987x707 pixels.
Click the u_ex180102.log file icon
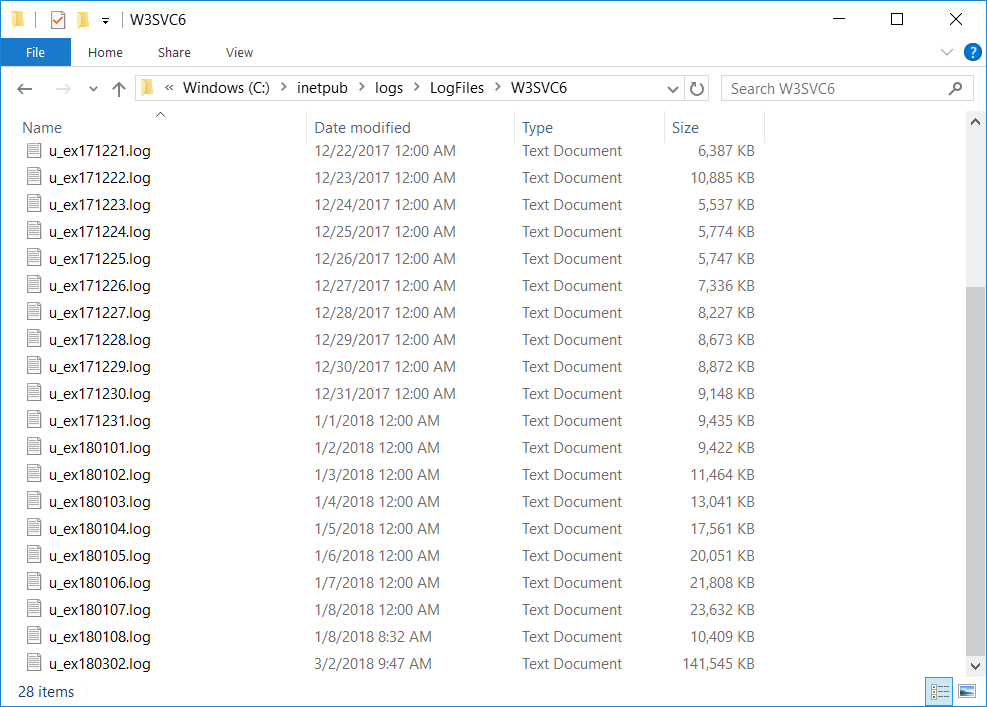pyautogui.click(x=34, y=474)
